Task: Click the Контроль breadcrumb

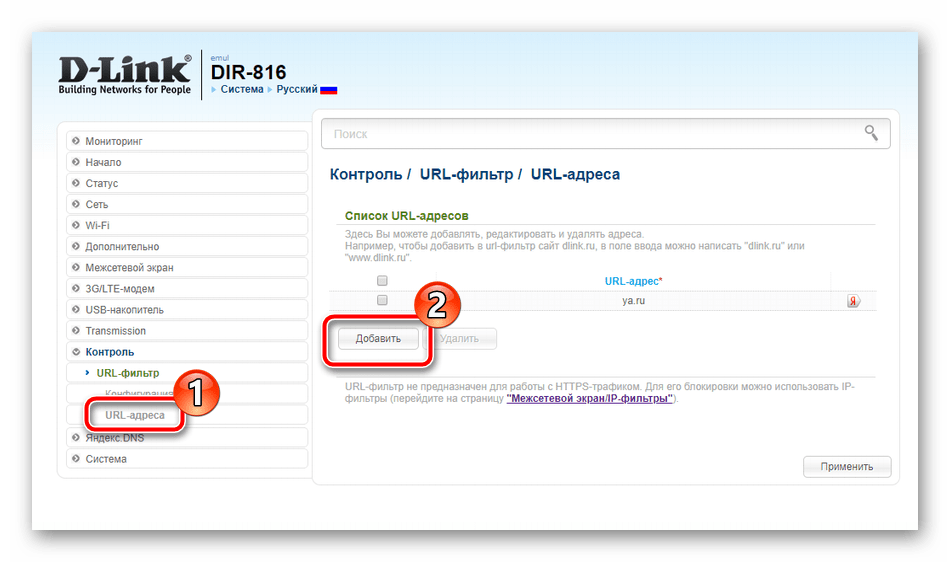Action: click(366, 174)
